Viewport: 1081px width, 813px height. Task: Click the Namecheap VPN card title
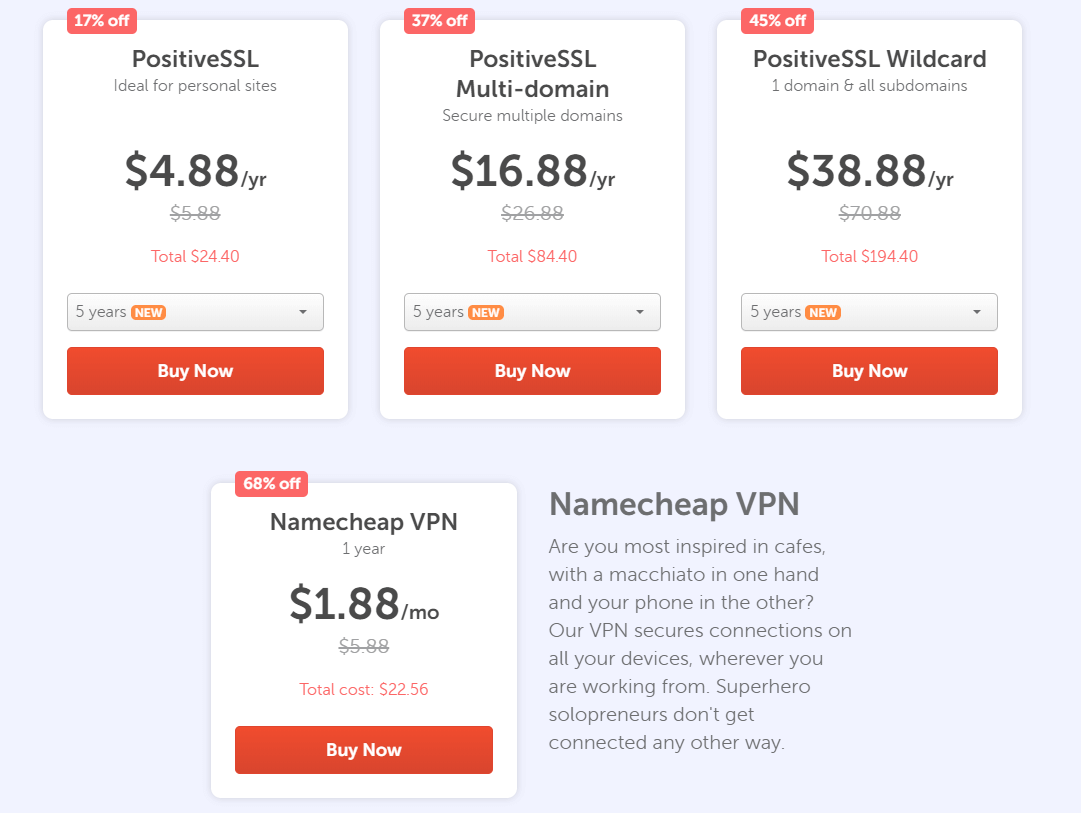(x=364, y=522)
